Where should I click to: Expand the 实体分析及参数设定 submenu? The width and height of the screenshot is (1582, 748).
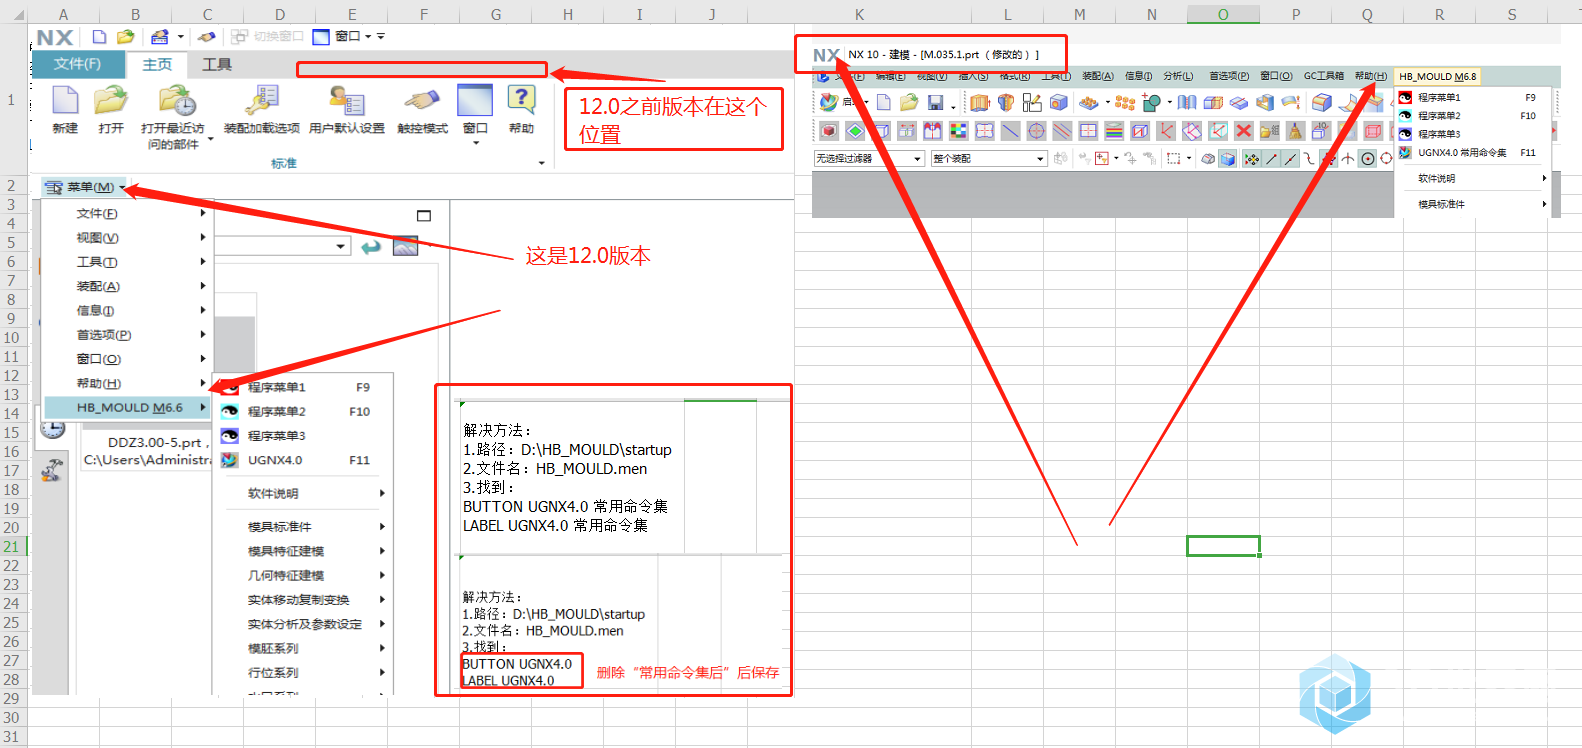point(303,624)
